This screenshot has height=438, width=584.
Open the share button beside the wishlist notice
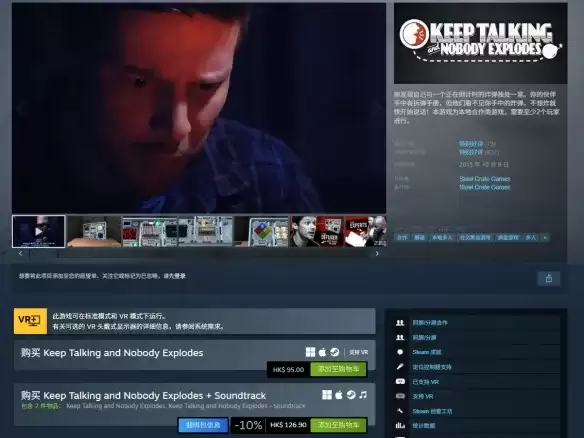[x=549, y=279]
